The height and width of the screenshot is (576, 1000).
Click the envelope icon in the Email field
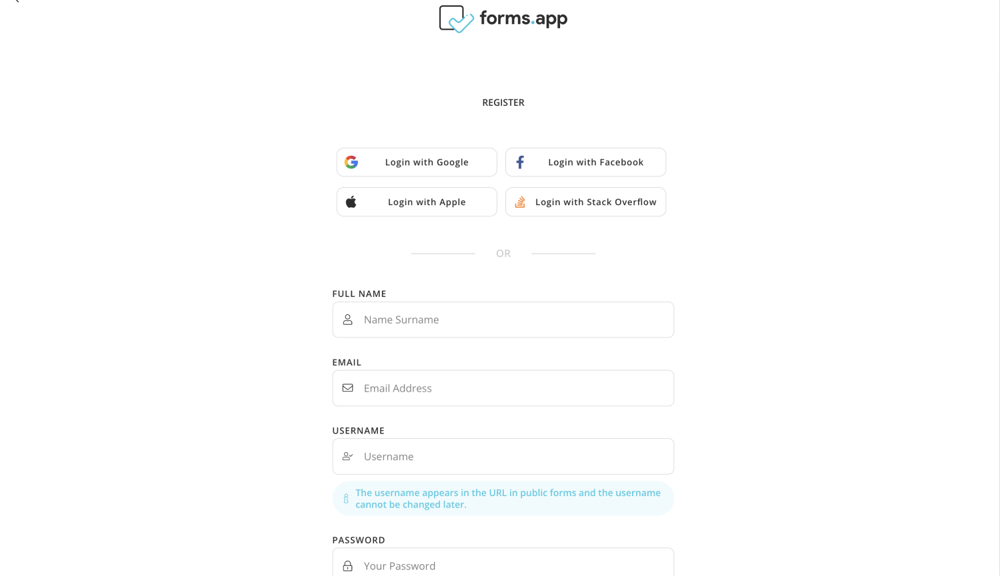pyautogui.click(x=348, y=388)
